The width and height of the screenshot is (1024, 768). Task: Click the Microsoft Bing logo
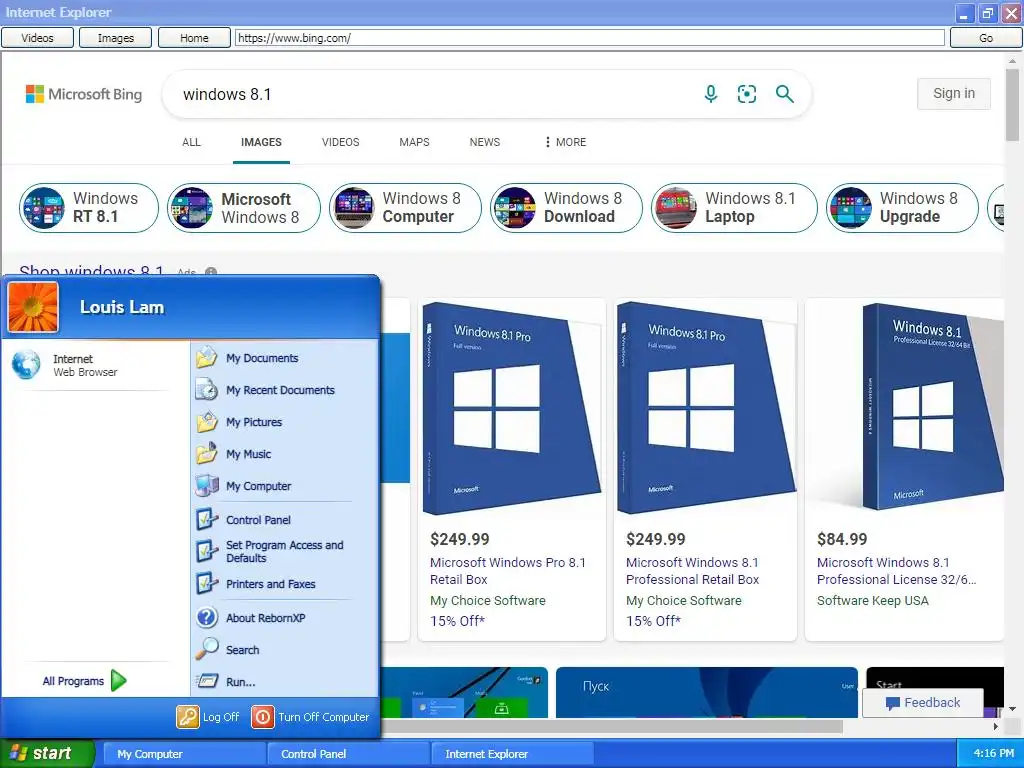click(84, 94)
